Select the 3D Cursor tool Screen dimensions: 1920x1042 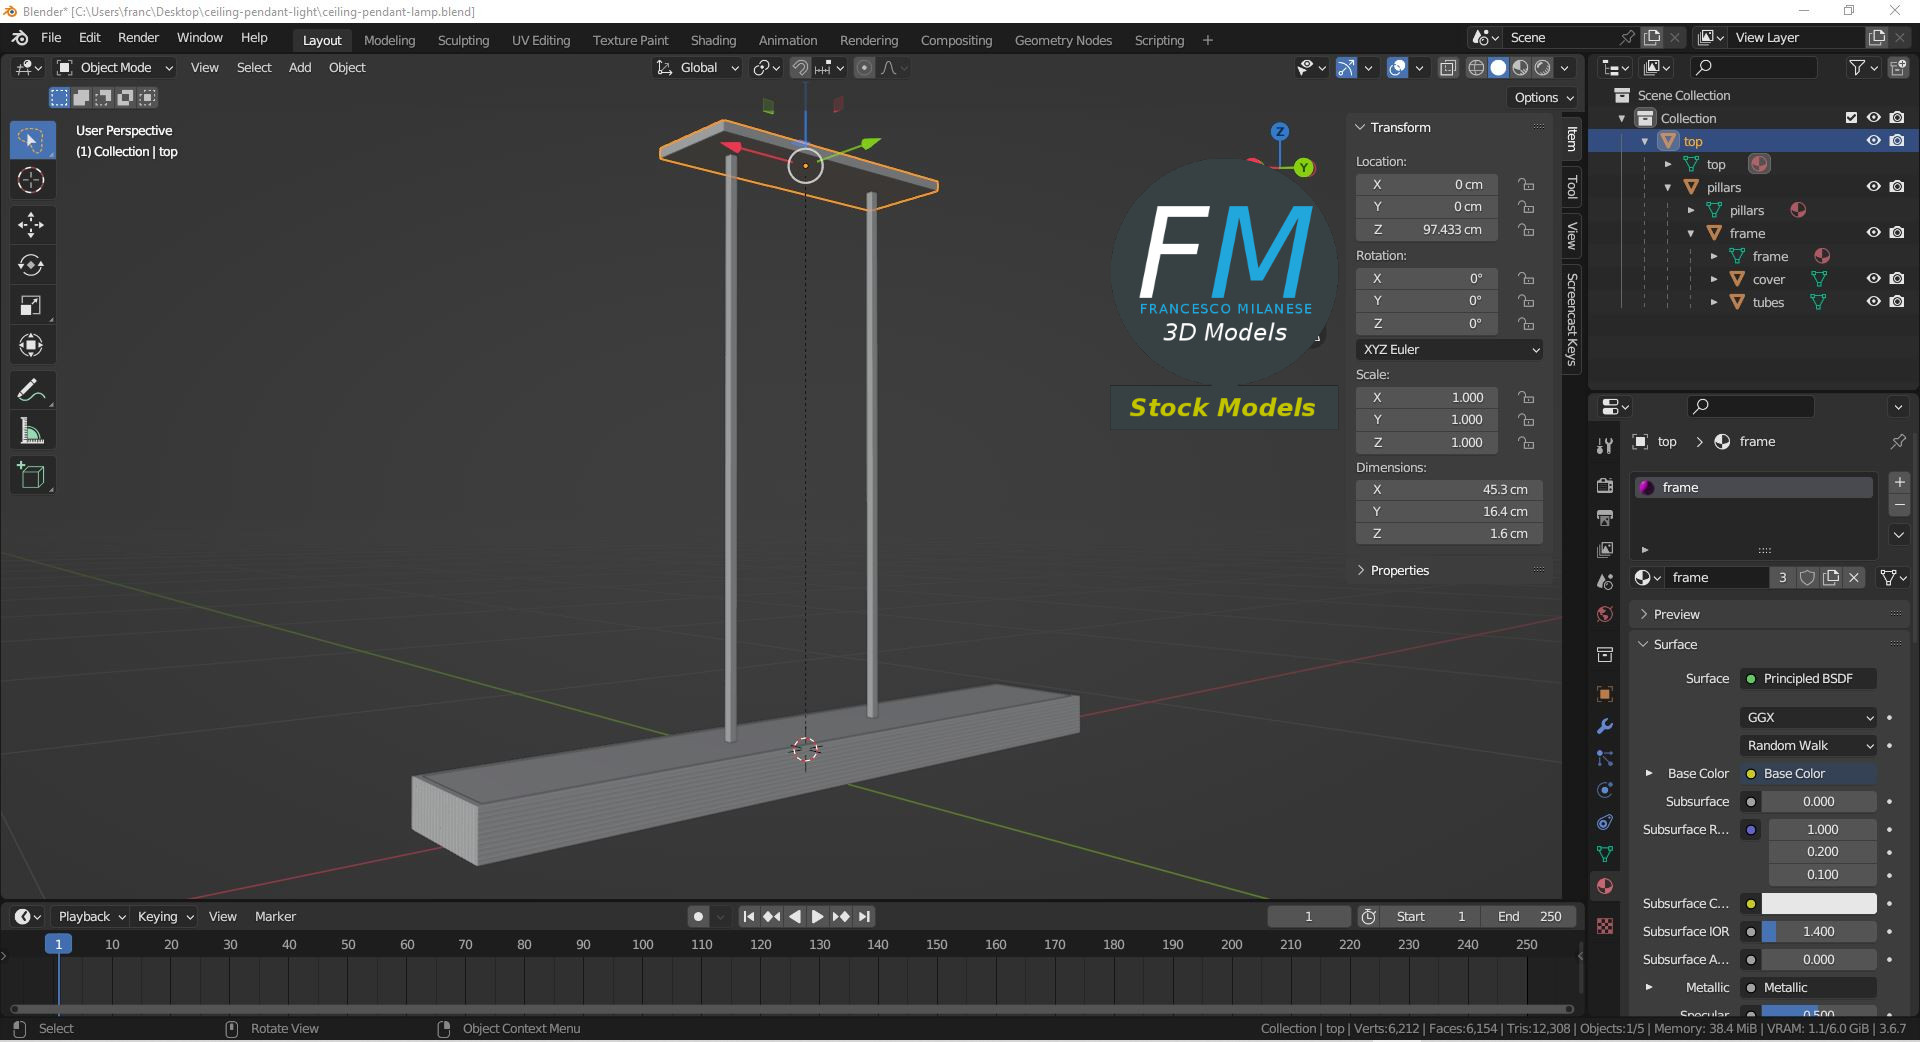point(31,181)
